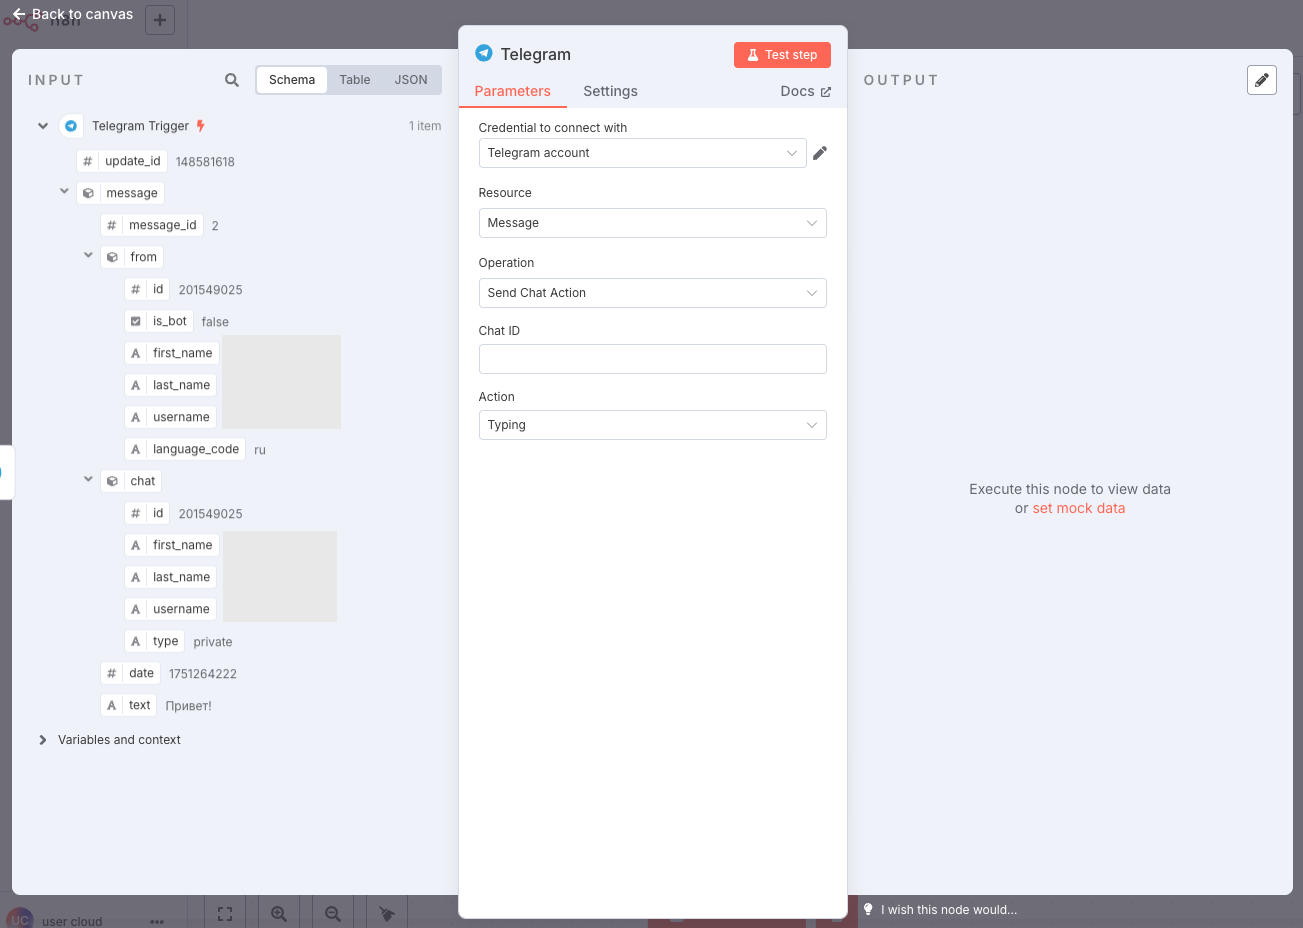
Task: Click into the Chat ID field
Action: [652, 359]
